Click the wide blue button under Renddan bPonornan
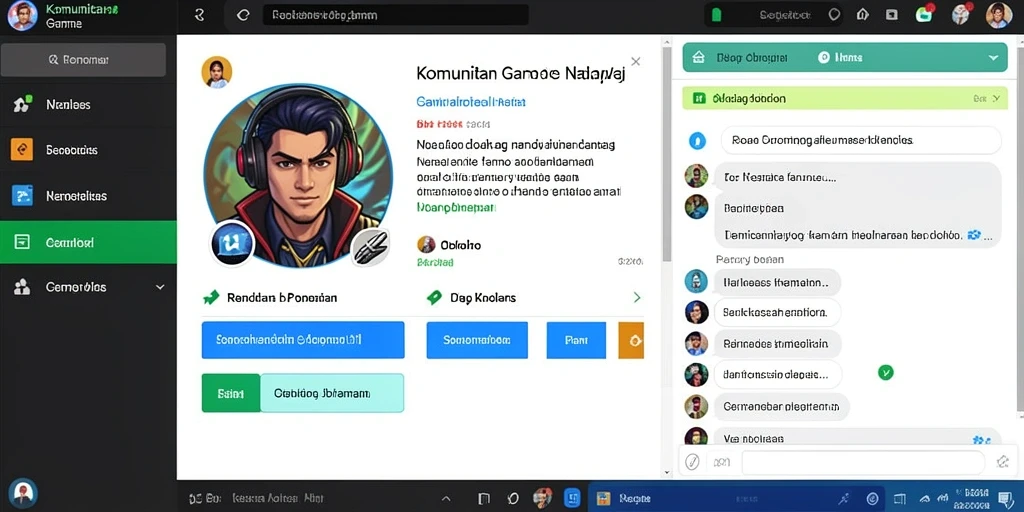Screen dimensions: 1024x512 [x=303, y=340]
